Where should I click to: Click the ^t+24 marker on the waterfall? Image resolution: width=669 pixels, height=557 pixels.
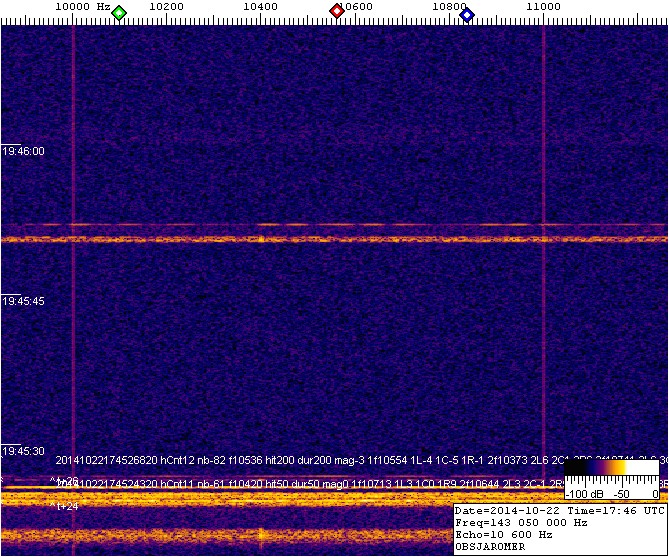pyautogui.click(x=64, y=506)
